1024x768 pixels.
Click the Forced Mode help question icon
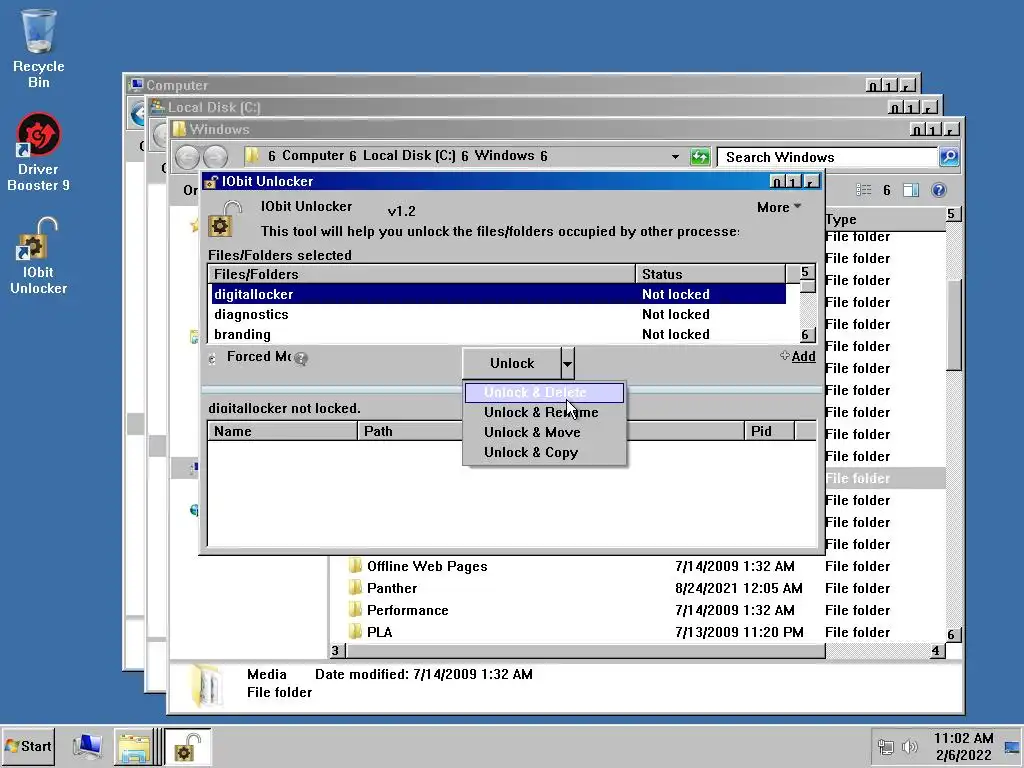(x=300, y=359)
